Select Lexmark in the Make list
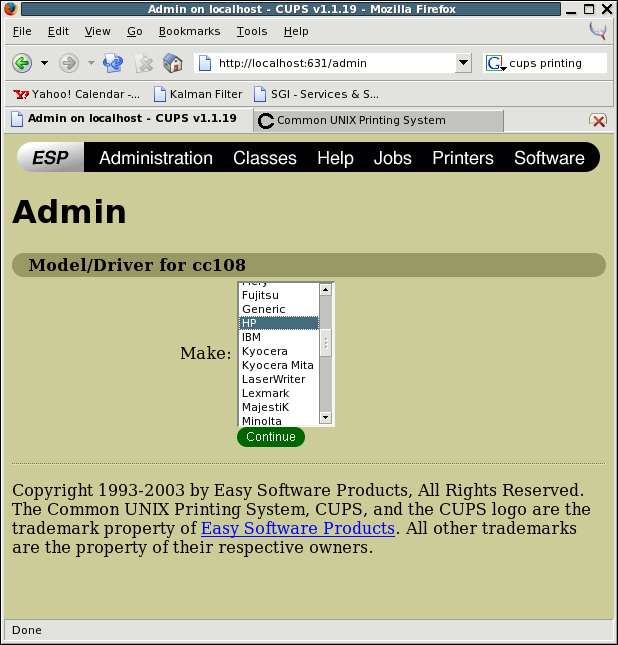 click(x=279, y=393)
